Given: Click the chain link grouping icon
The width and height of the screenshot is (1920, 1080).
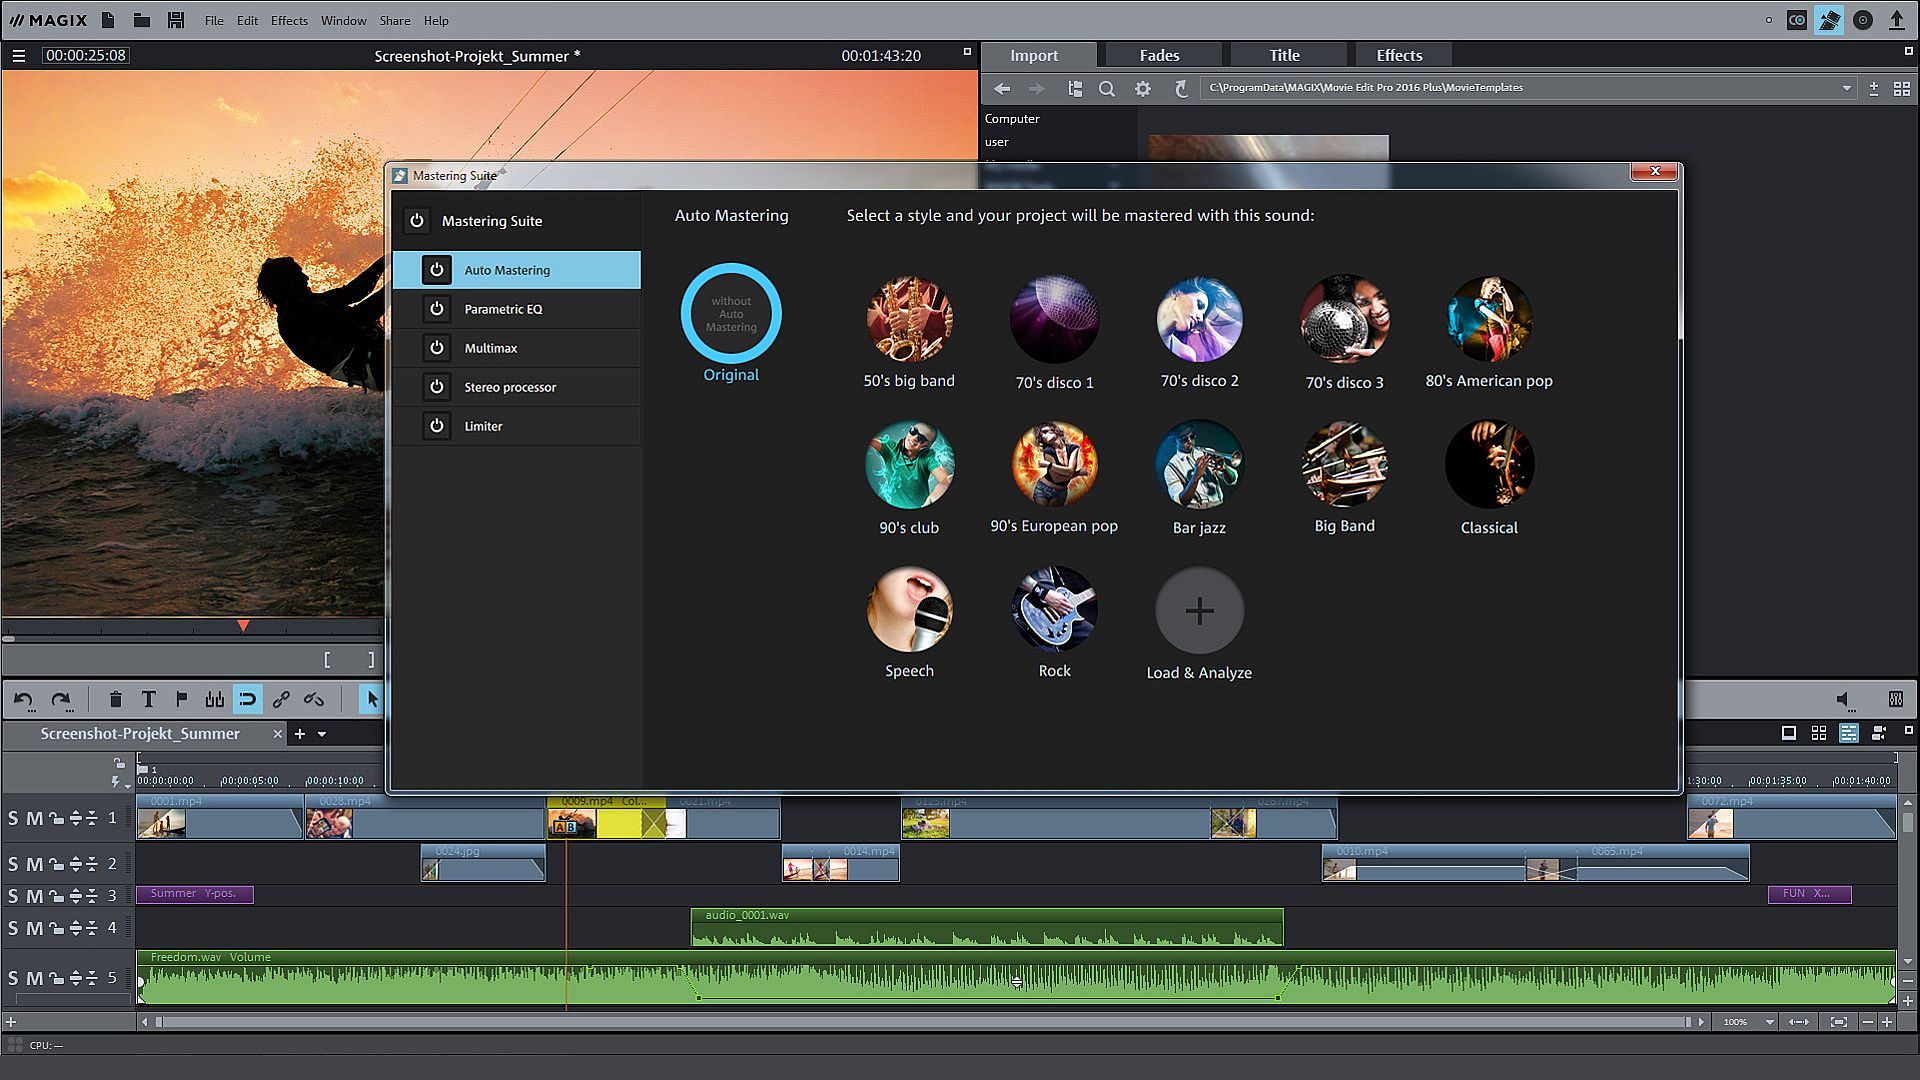Looking at the screenshot, I should point(281,700).
